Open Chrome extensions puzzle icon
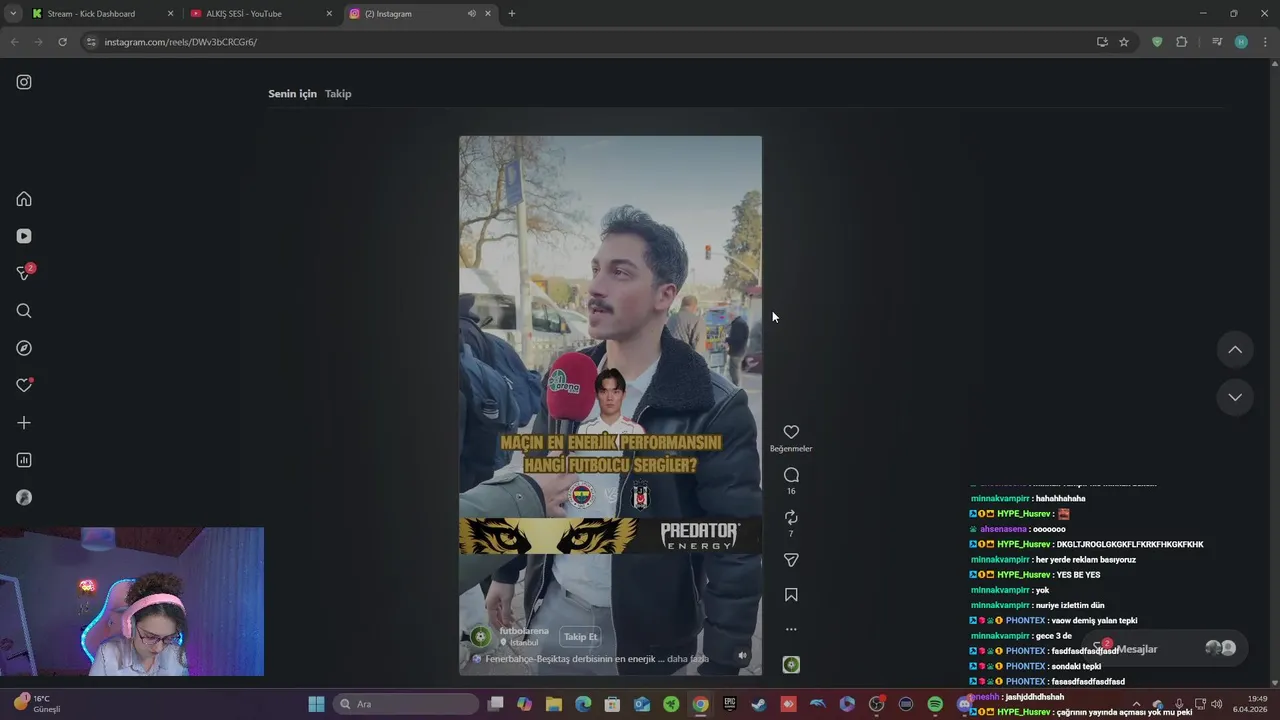1280x720 pixels. [1181, 42]
